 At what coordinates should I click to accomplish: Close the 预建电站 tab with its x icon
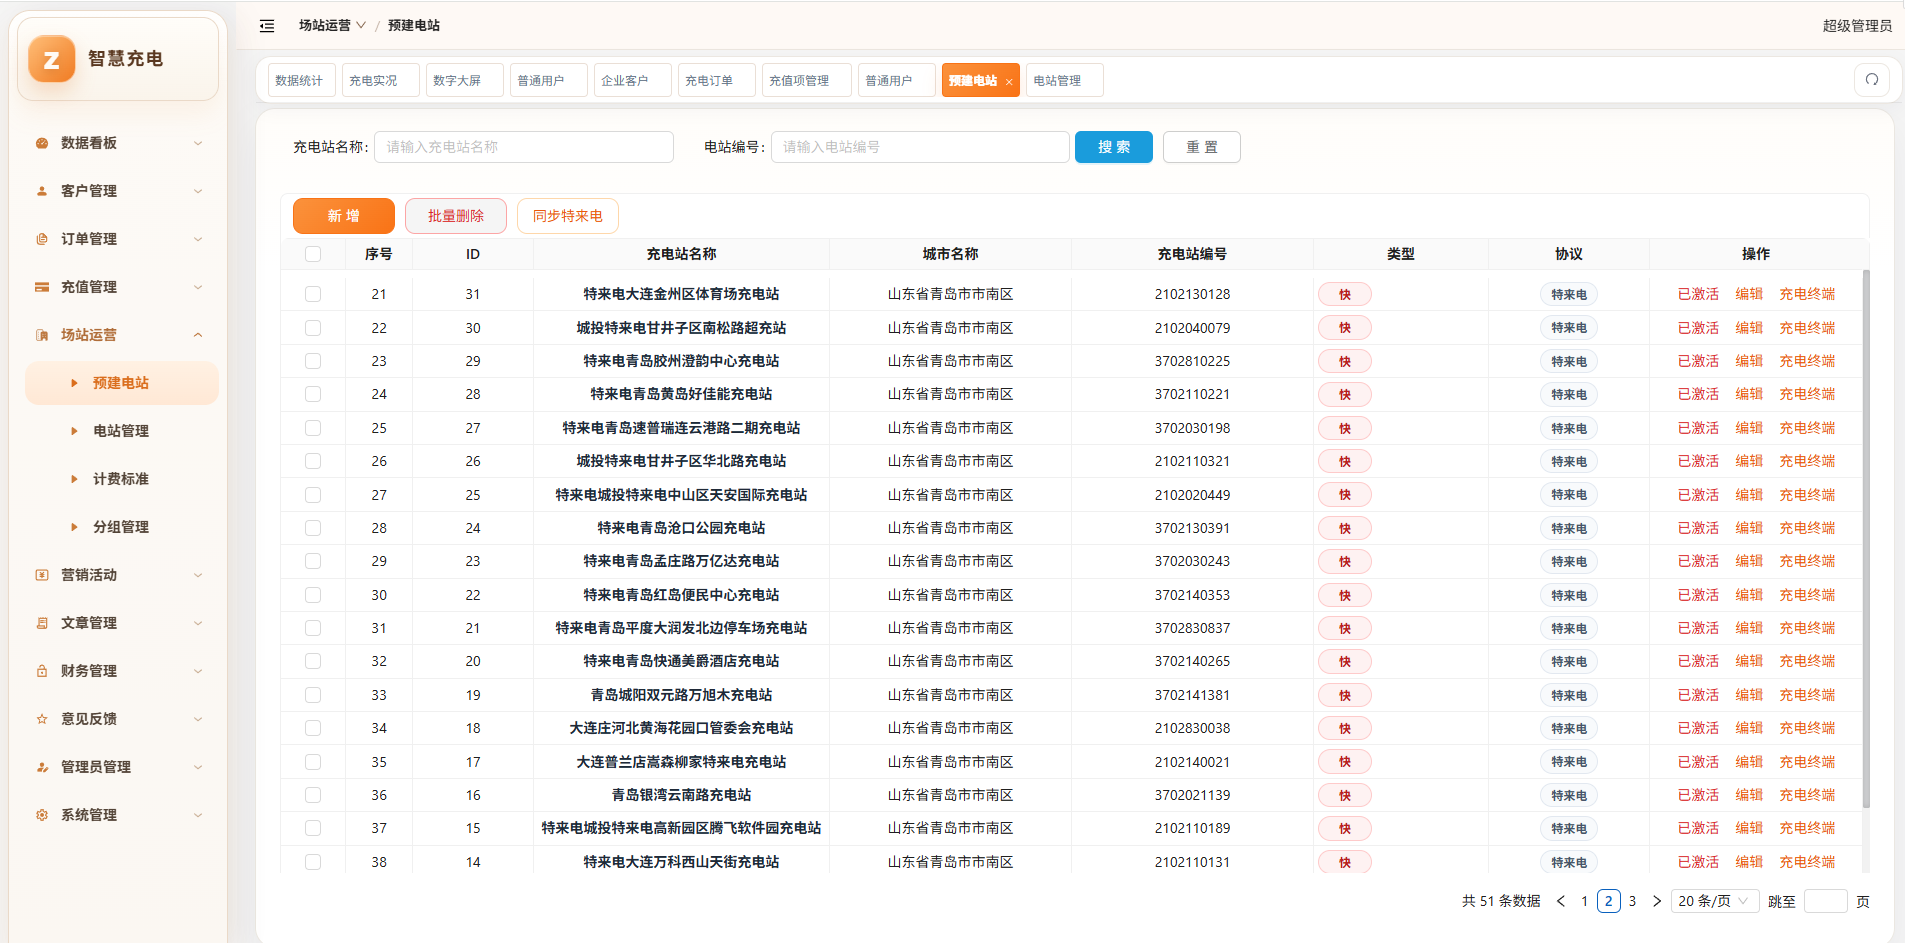tap(1009, 82)
